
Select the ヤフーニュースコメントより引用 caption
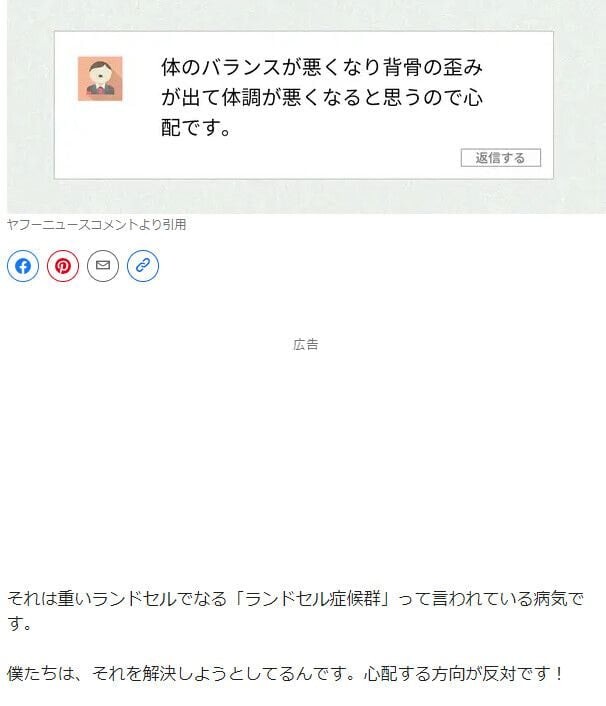(x=97, y=224)
